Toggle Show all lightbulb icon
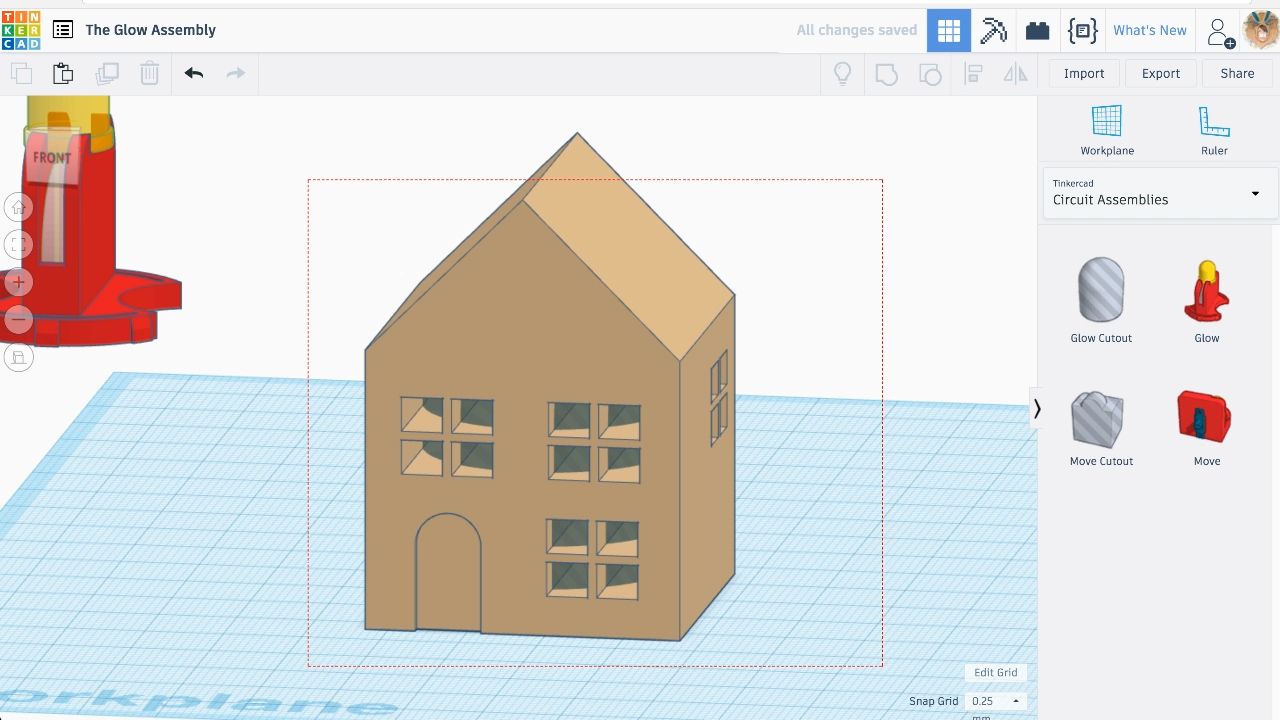Image resolution: width=1280 pixels, height=720 pixels. [843, 73]
